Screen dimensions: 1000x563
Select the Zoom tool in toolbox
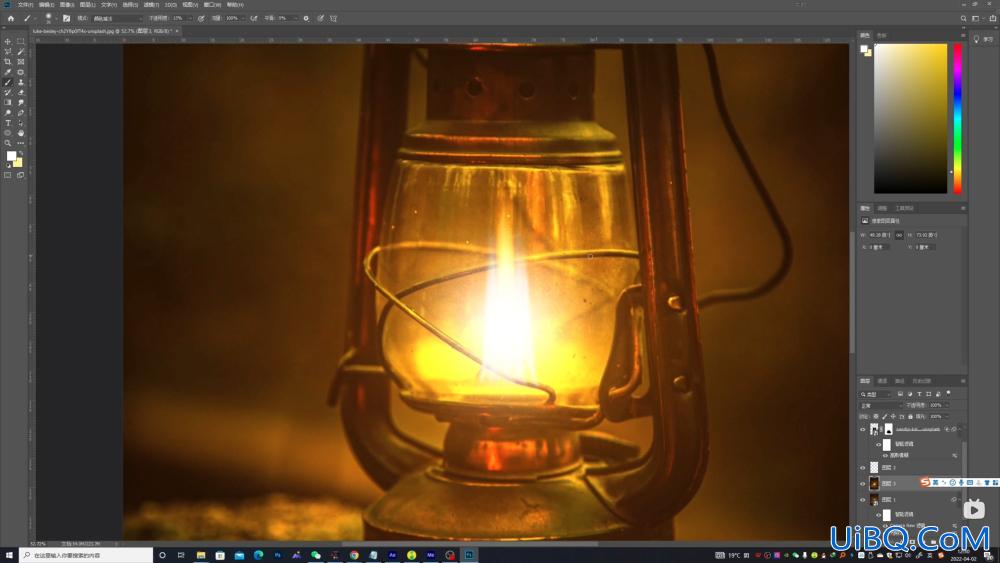[x=8, y=143]
